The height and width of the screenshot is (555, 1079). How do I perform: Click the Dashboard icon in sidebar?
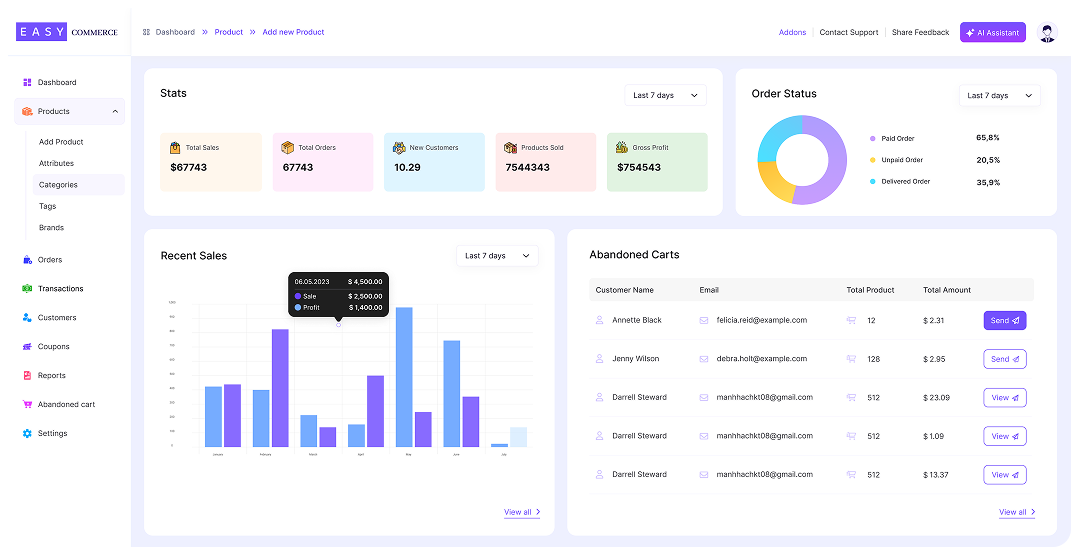point(28,83)
